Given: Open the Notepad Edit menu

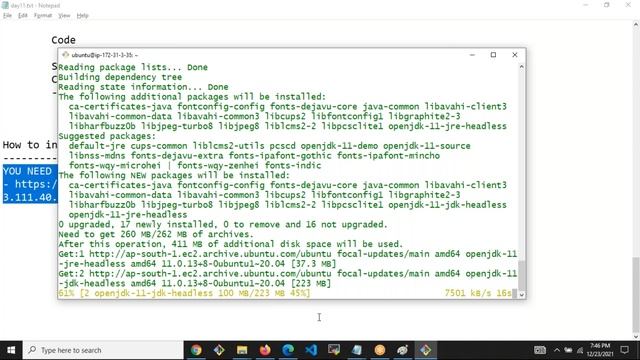Looking at the screenshot, I should [22, 16].
